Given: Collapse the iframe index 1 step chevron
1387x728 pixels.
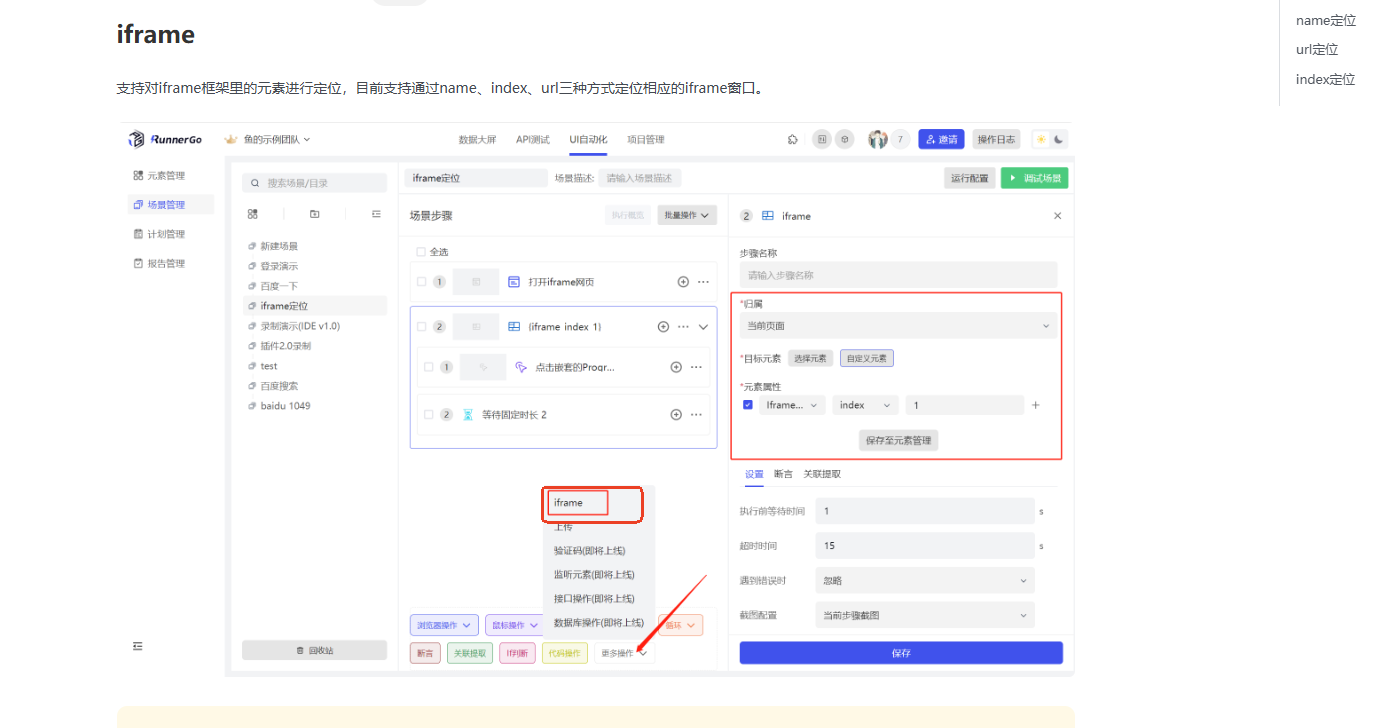Looking at the screenshot, I should [x=703, y=327].
